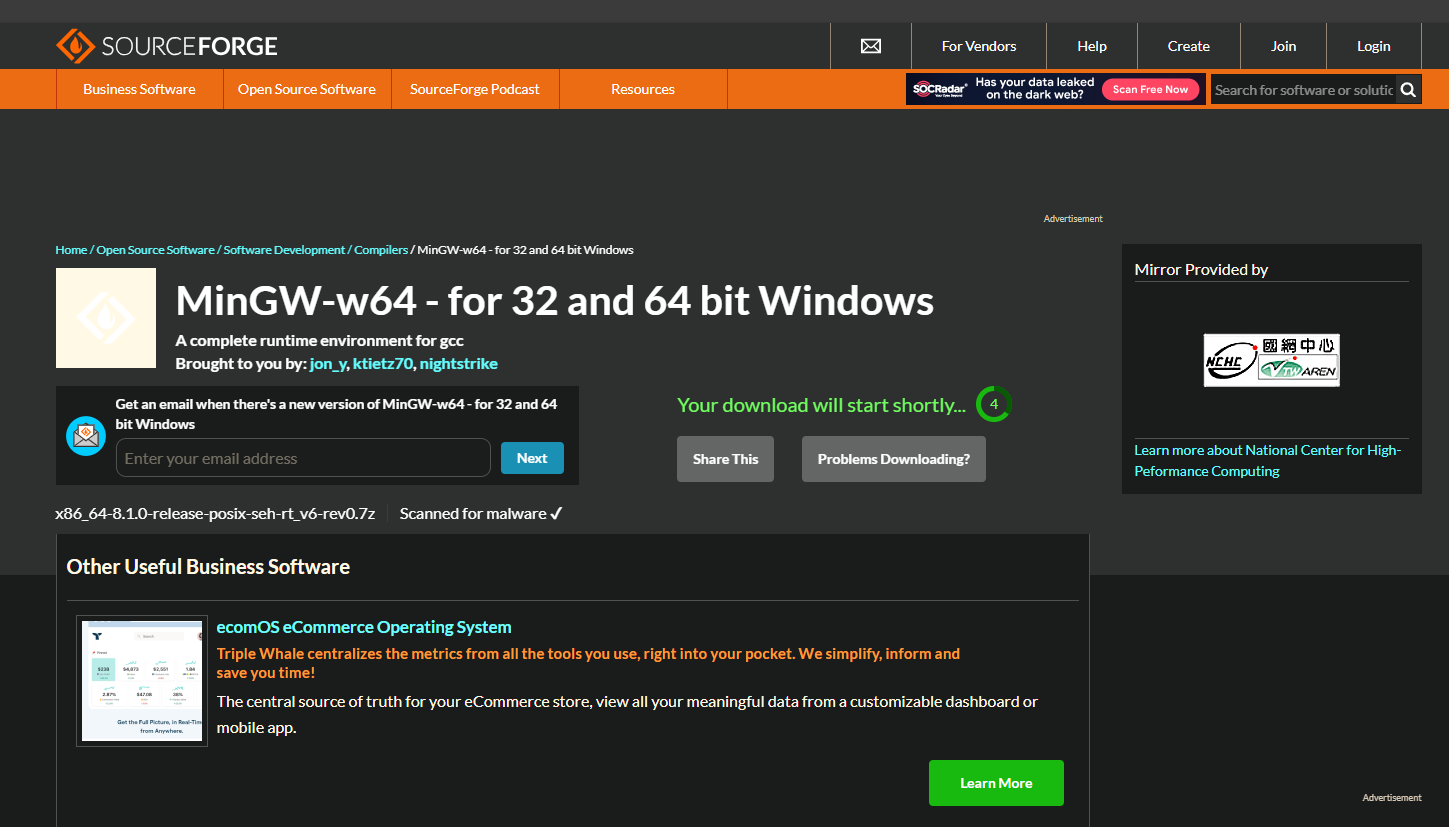Focus the search for software field
The width and height of the screenshot is (1449, 827).
[1303, 90]
